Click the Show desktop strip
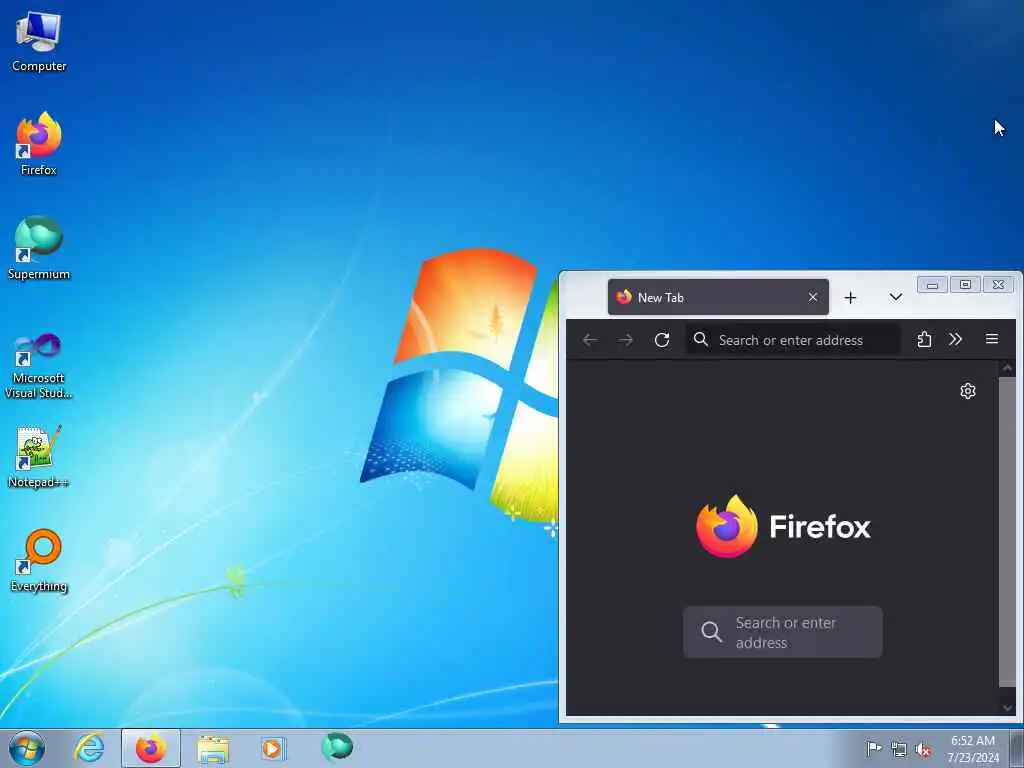Image resolution: width=1024 pixels, height=768 pixels. [1017, 748]
